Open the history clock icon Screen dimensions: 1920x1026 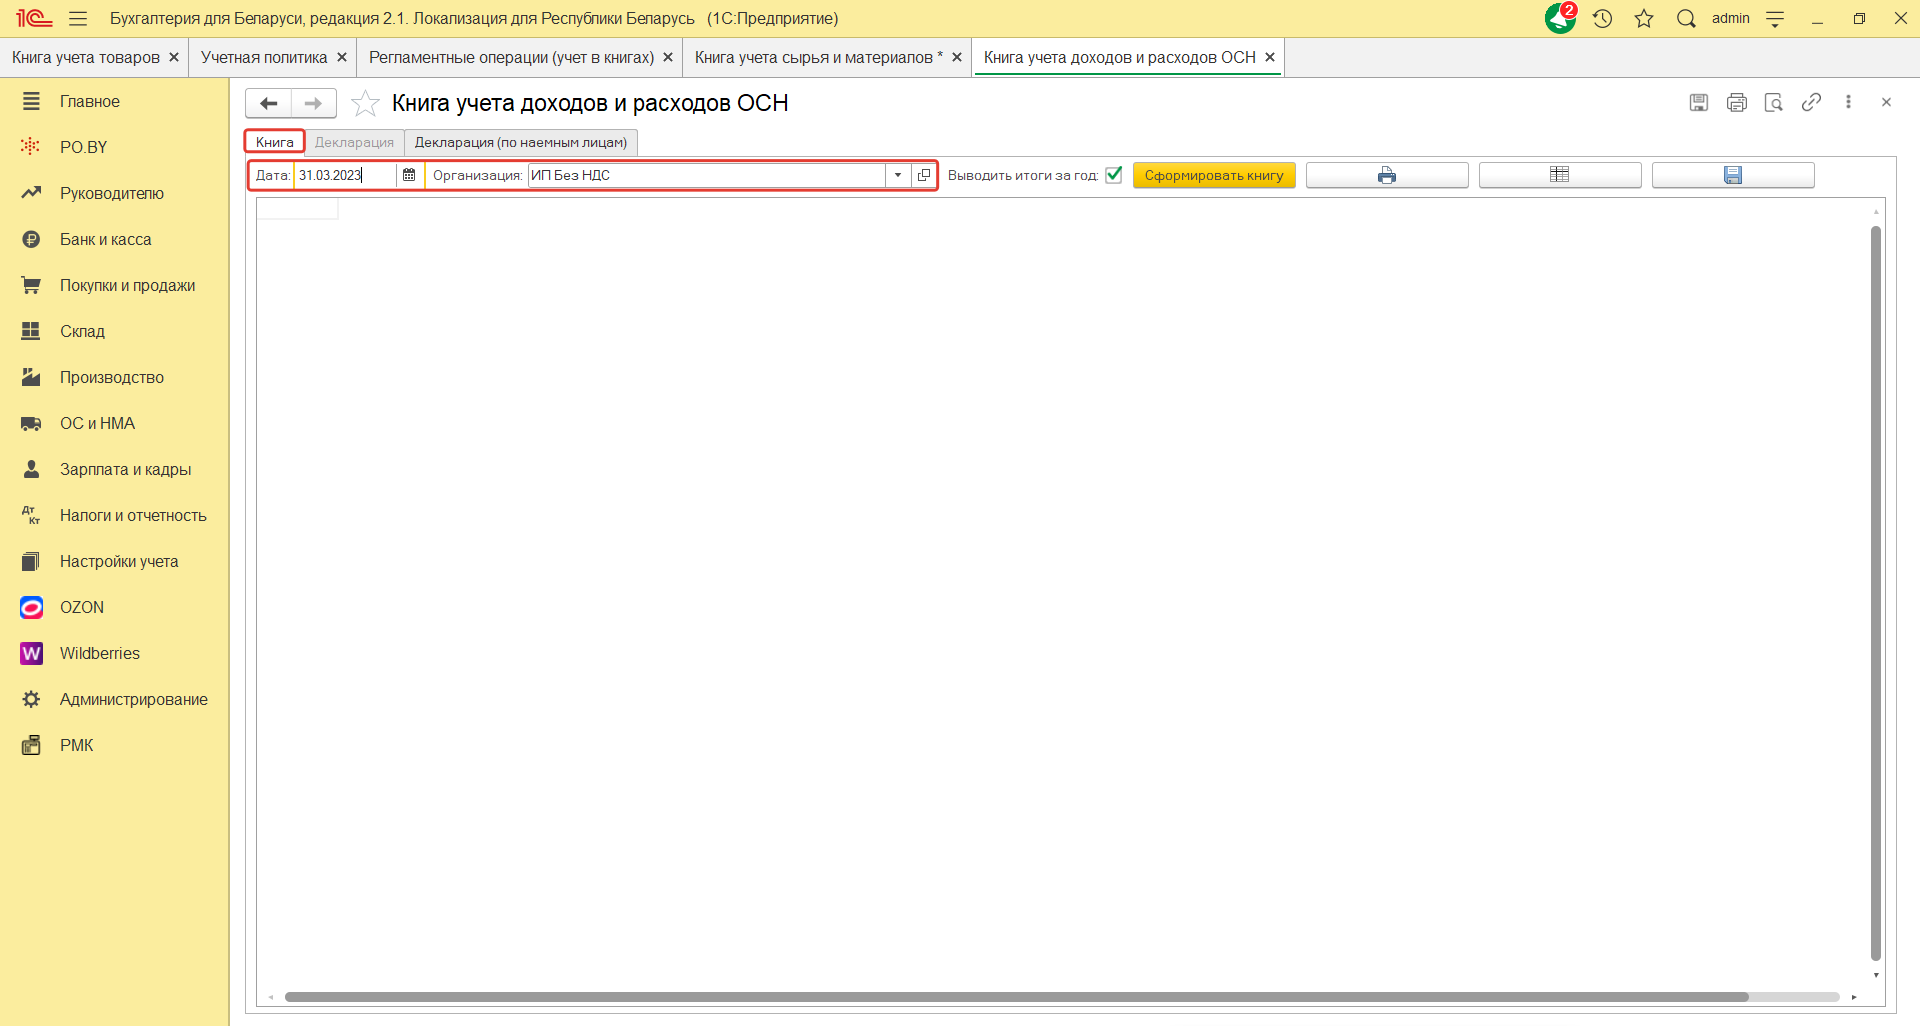(x=1602, y=18)
